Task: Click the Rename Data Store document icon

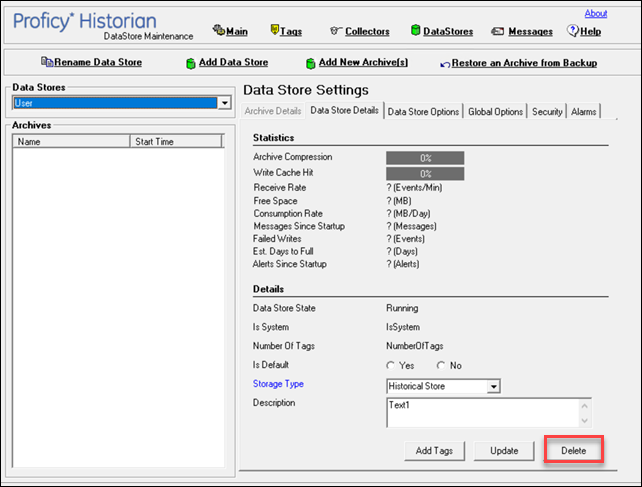Action: 47,61
